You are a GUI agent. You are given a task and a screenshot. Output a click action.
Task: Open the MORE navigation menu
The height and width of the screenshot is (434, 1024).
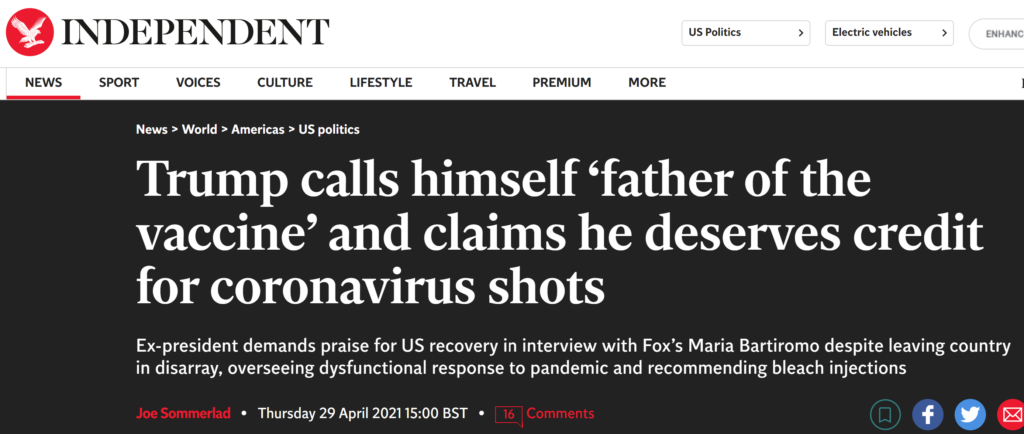click(647, 83)
